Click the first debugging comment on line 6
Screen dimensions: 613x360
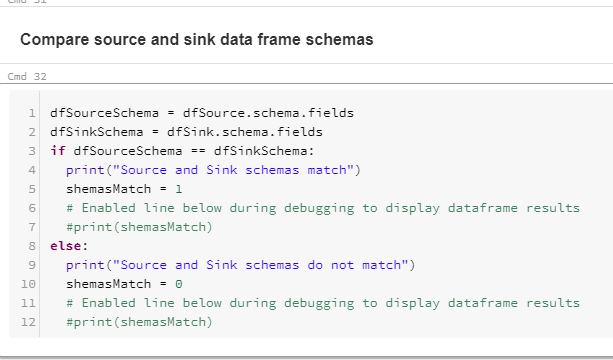(x=323, y=208)
